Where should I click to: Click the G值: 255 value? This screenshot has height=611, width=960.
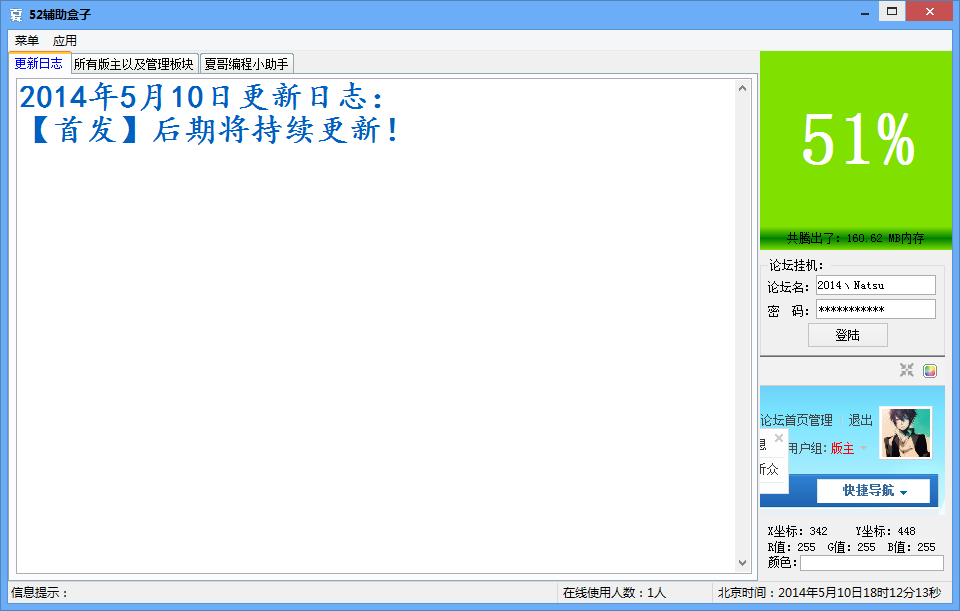tap(852, 547)
